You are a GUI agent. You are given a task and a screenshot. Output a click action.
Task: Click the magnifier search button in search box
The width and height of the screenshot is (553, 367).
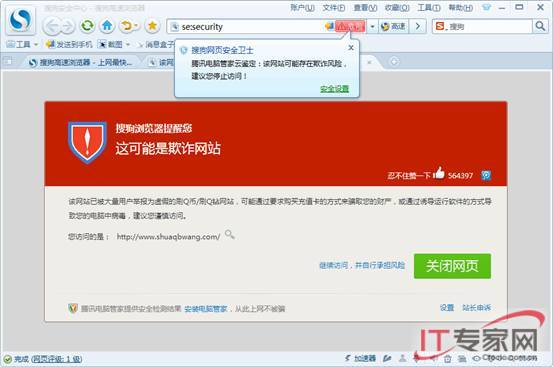coord(540,26)
